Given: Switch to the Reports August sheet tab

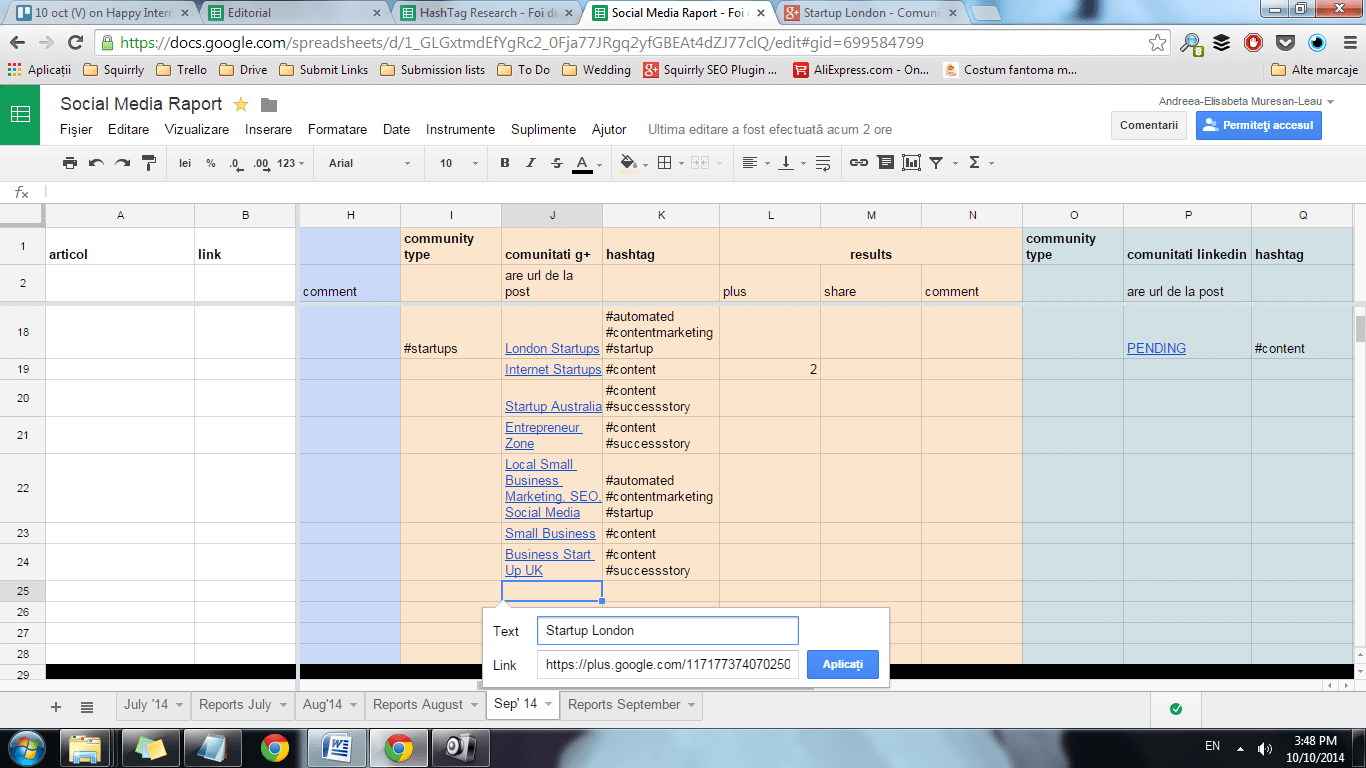Looking at the screenshot, I should tap(418, 705).
